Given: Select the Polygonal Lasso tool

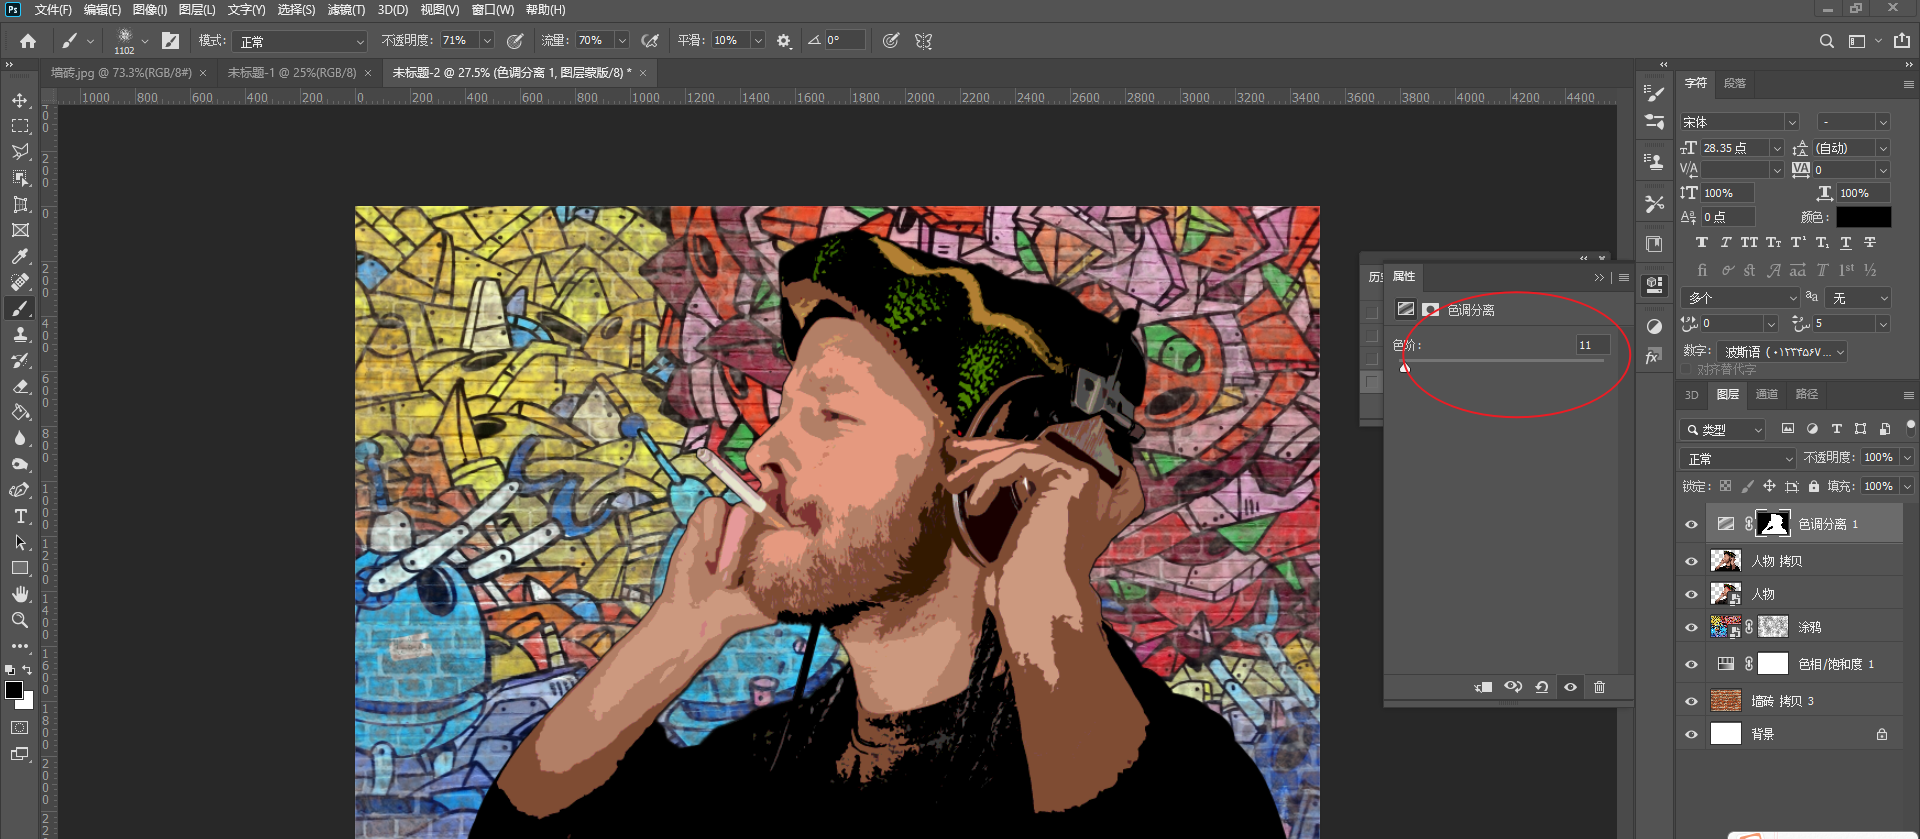Looking at the screenshot, I should (x=20, y=152).
